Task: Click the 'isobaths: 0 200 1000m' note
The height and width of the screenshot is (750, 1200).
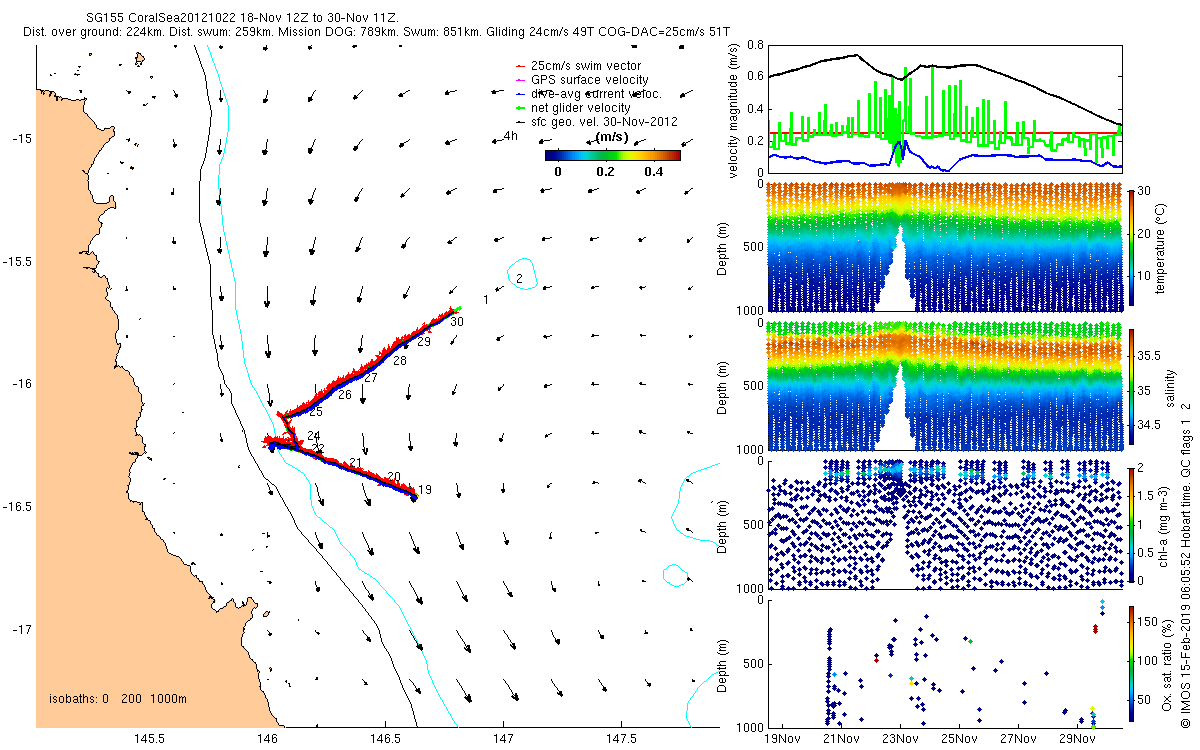Action: (117, 699)
